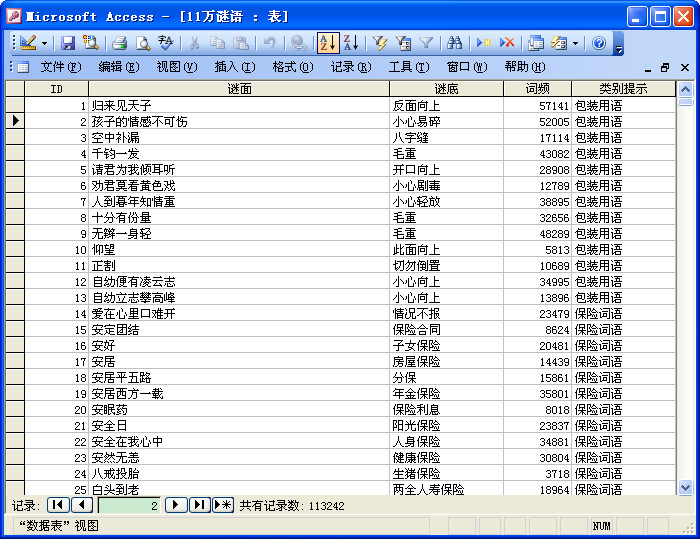Open the 窗口(W) menu
The width and height of the screenshot is (700, 539).
[467, 67]
